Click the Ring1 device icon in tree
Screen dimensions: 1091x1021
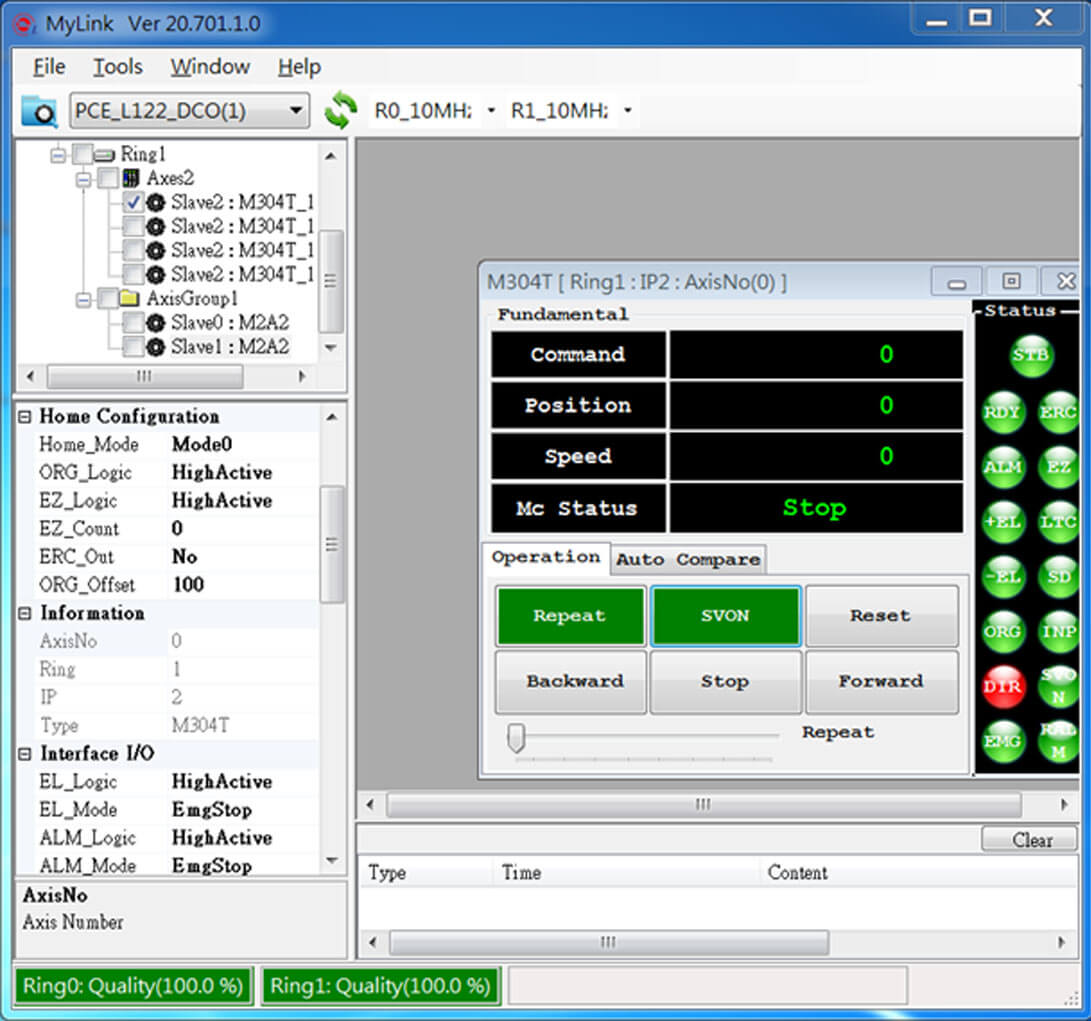pyautogui.click(x=104, y=154)
